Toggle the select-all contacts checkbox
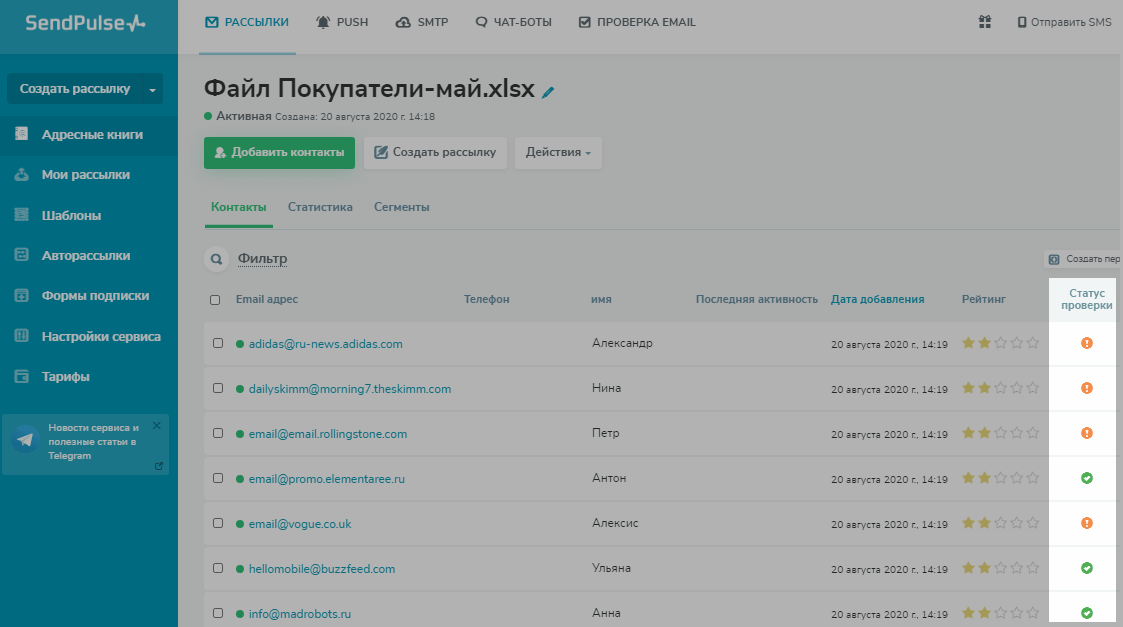Image resolution: width=1123 pixels, height=627 pixels. [215, 300]
